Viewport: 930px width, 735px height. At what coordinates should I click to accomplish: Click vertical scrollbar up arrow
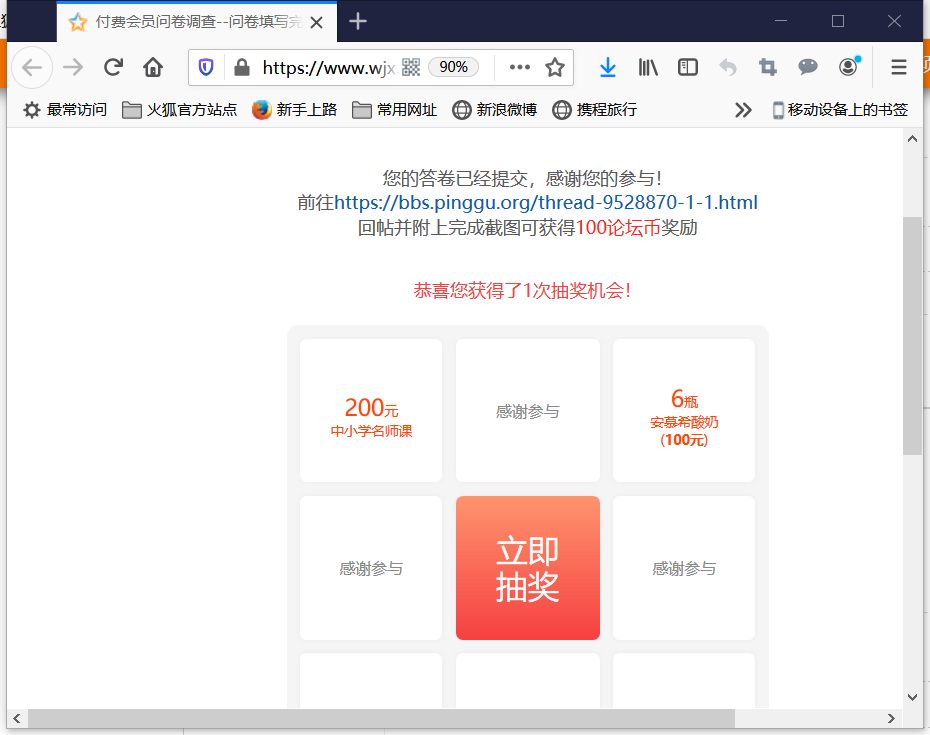(x=912, y=139)
